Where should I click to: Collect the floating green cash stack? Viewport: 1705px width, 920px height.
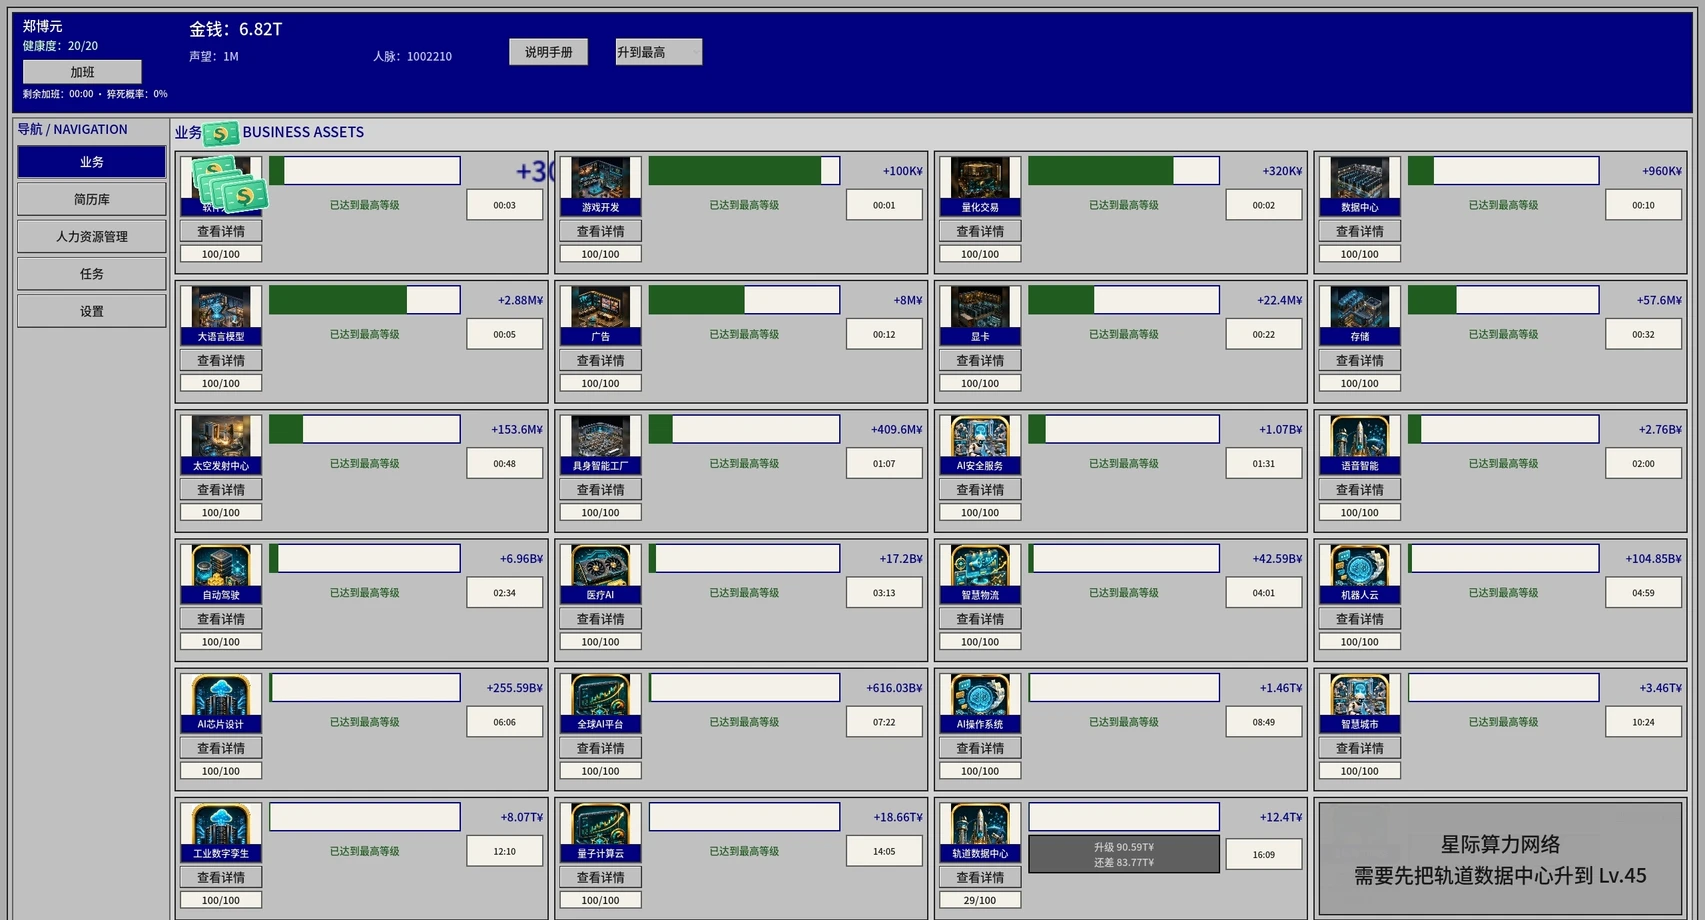[231, 184]
